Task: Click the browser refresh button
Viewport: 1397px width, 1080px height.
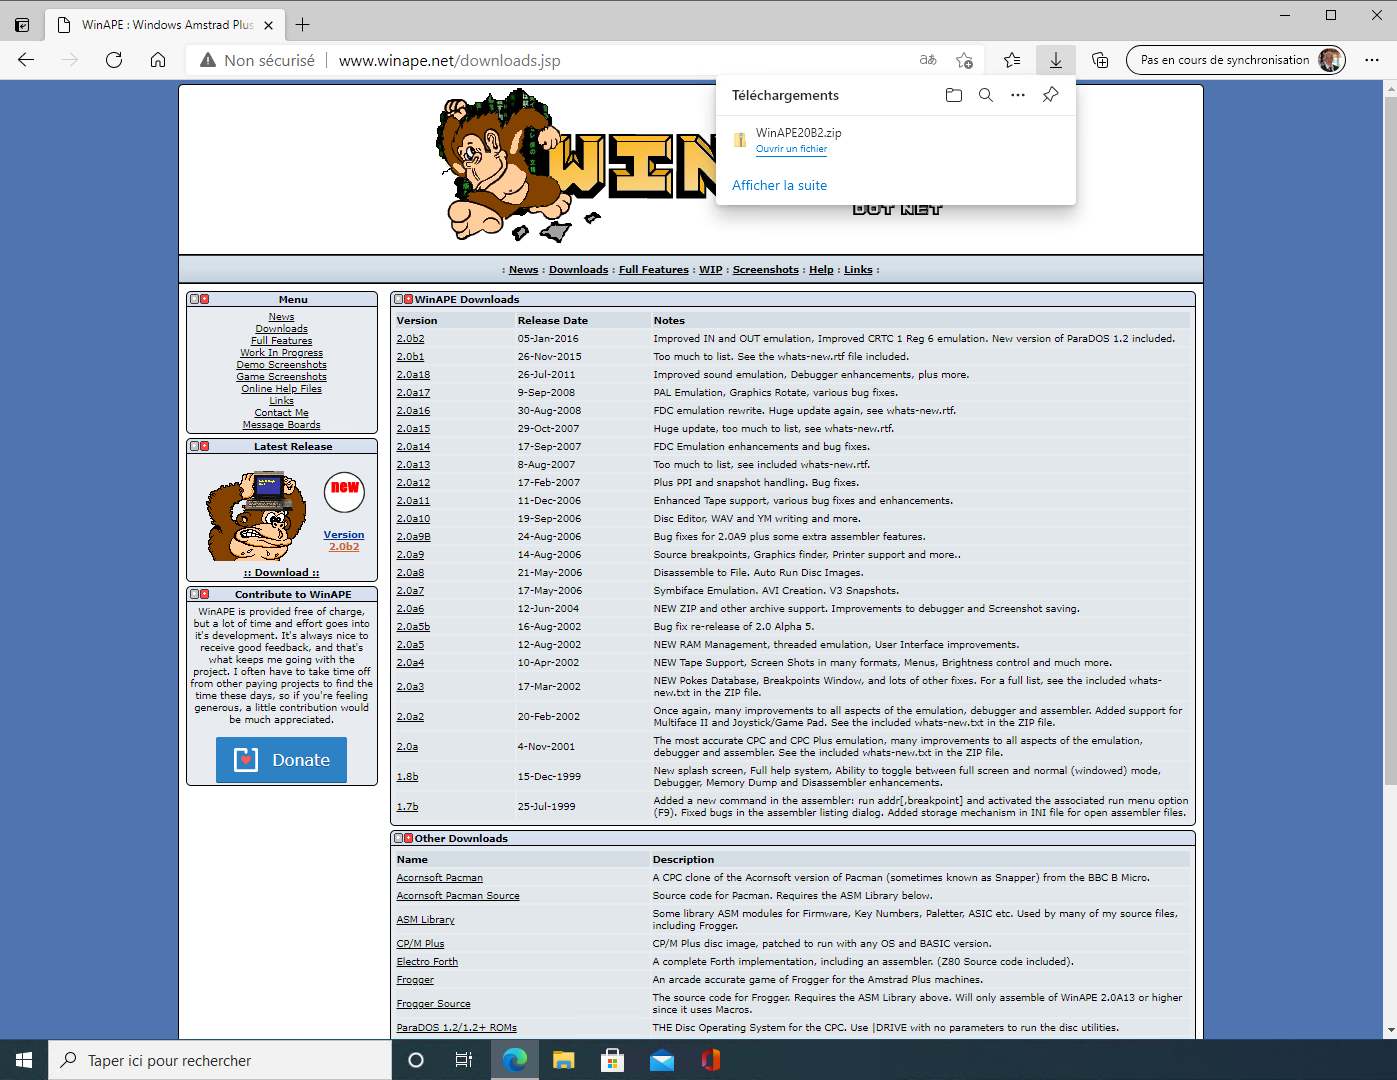Action: pos(114,60)
